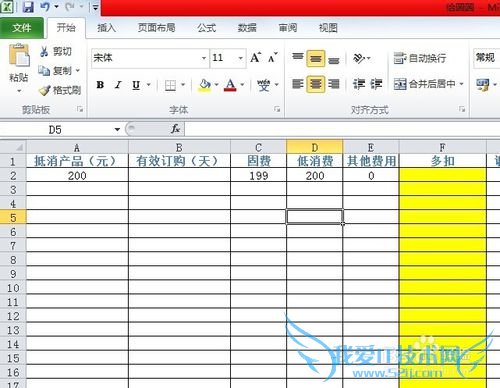The width and height of the screenshot is (500, 388).
Task: Click the Cut (剪切) scissors button
Action: click(x=55, y=52)
